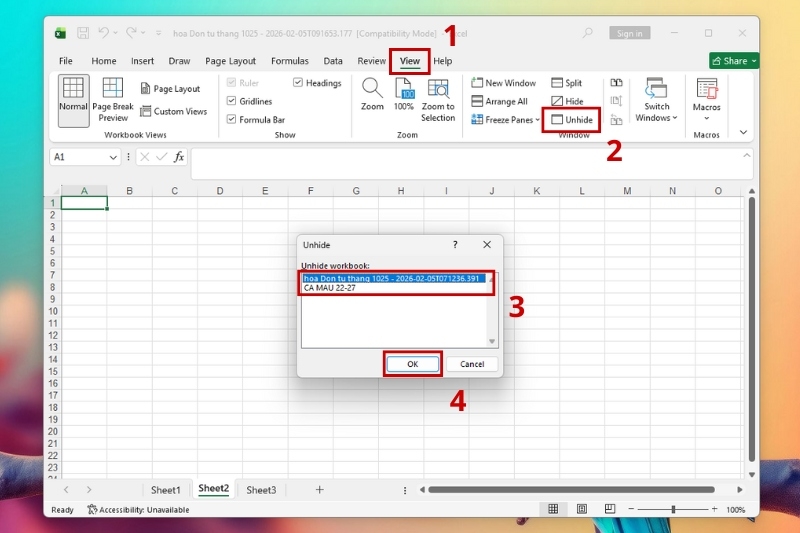Image resolution: width=800 pixels, height=533 pixels.
Task: Switch to Sheet3 tab
Action: click(x=261, y=490)
